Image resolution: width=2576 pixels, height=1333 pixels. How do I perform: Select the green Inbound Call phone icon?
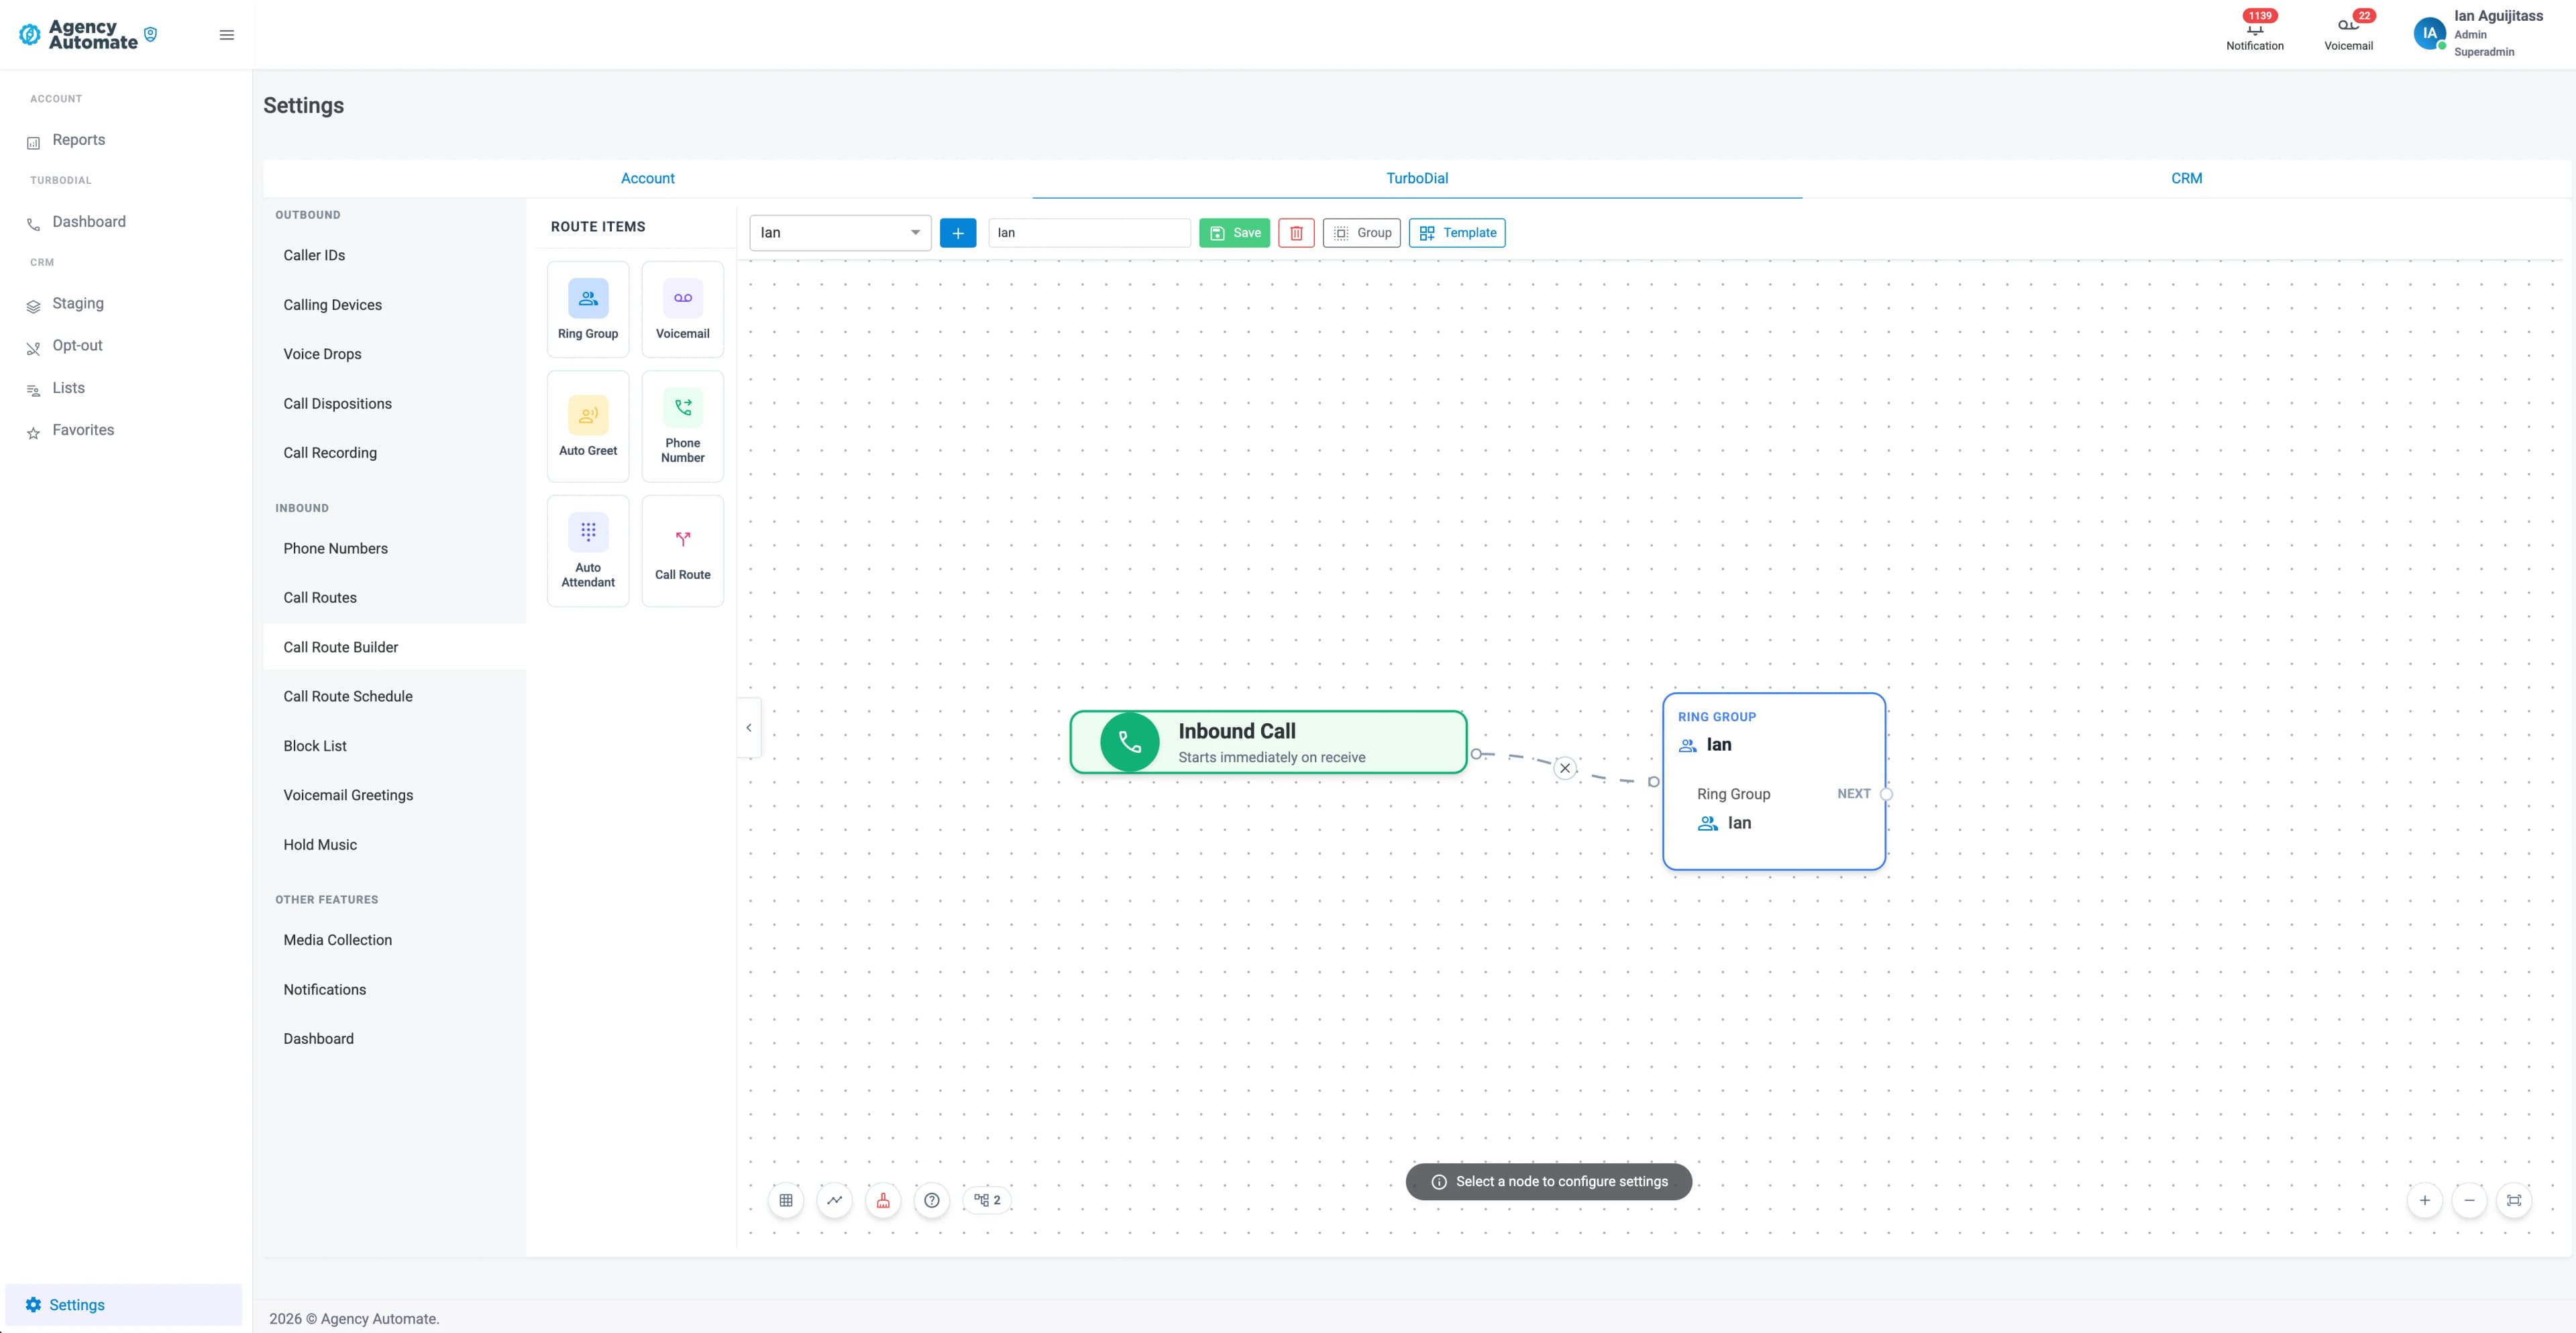[1130, 742]
